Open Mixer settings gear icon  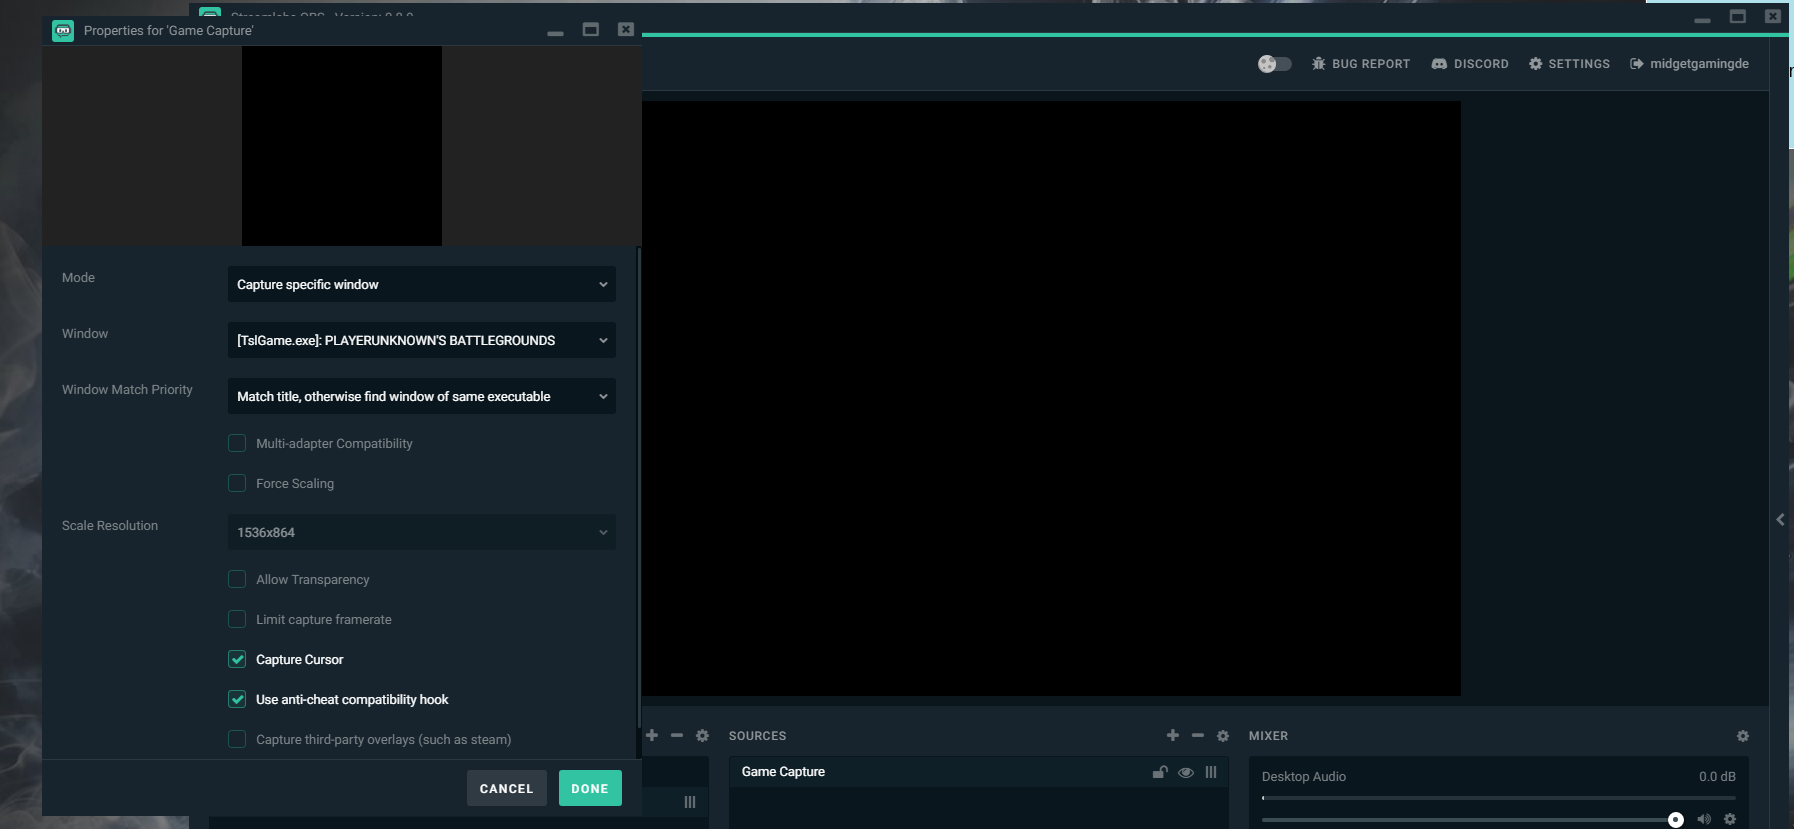coord(1742,736)
